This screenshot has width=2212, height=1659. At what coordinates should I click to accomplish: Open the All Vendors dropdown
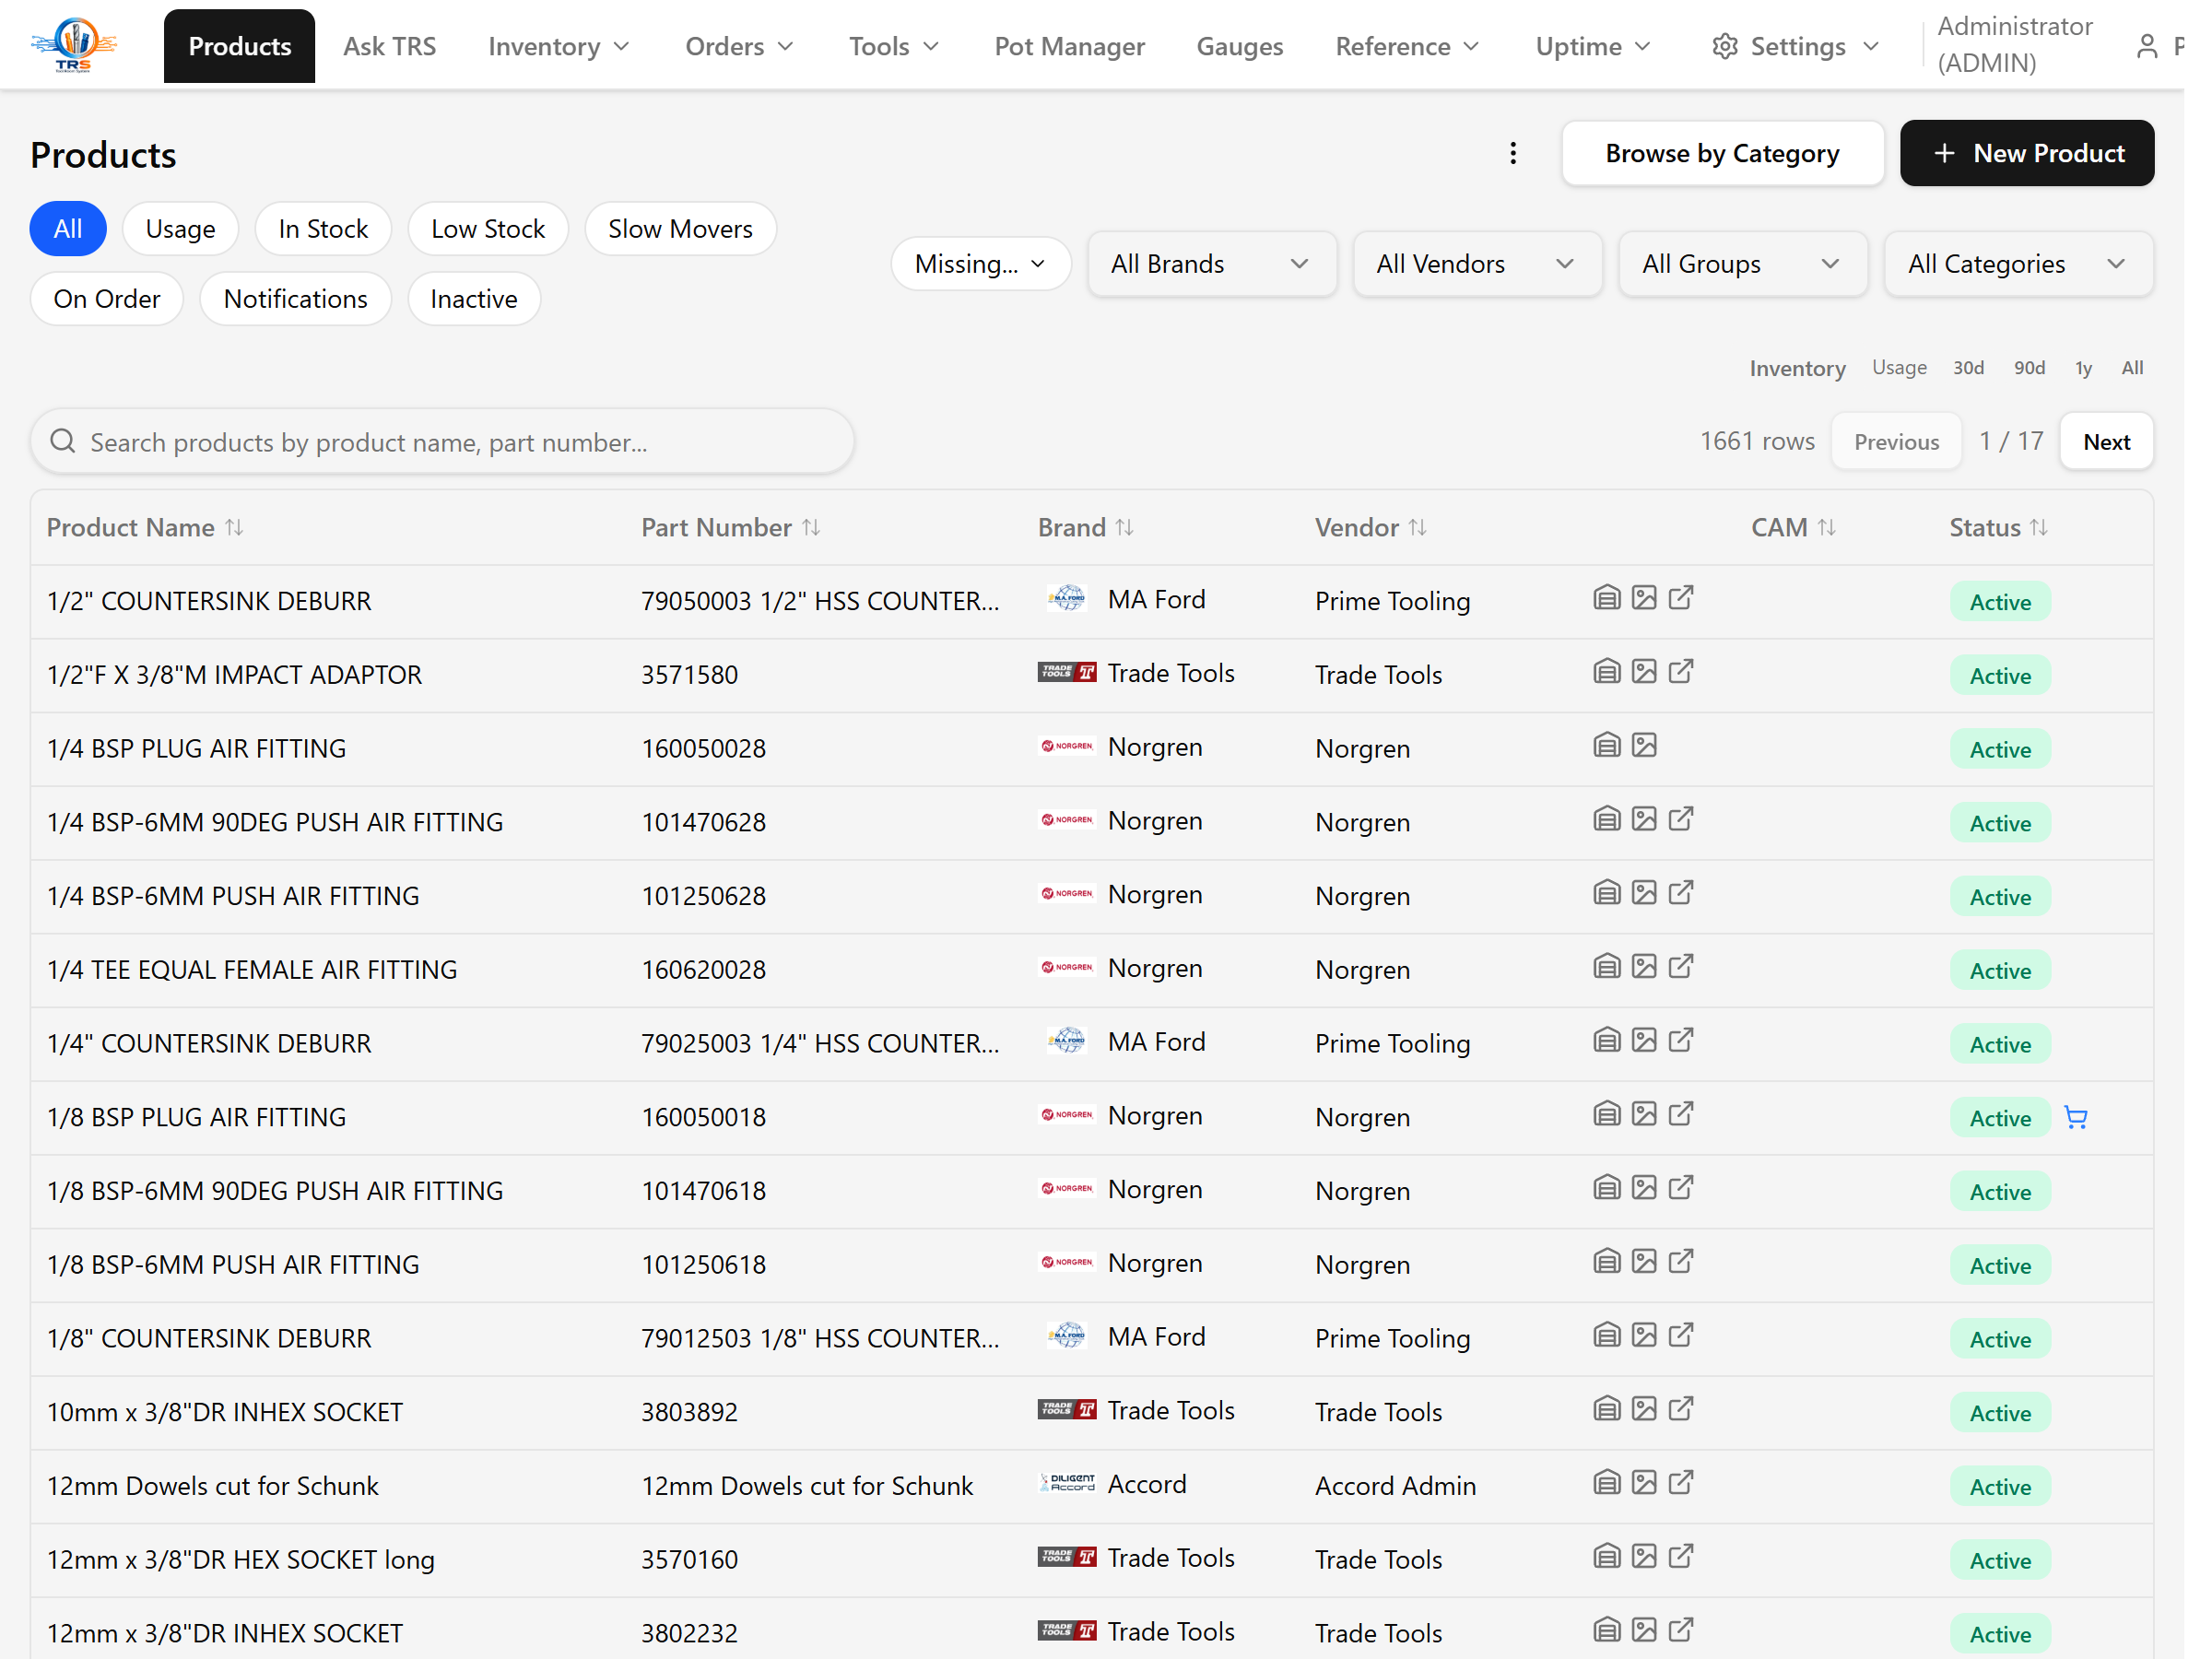click(x=1477, y=264)
